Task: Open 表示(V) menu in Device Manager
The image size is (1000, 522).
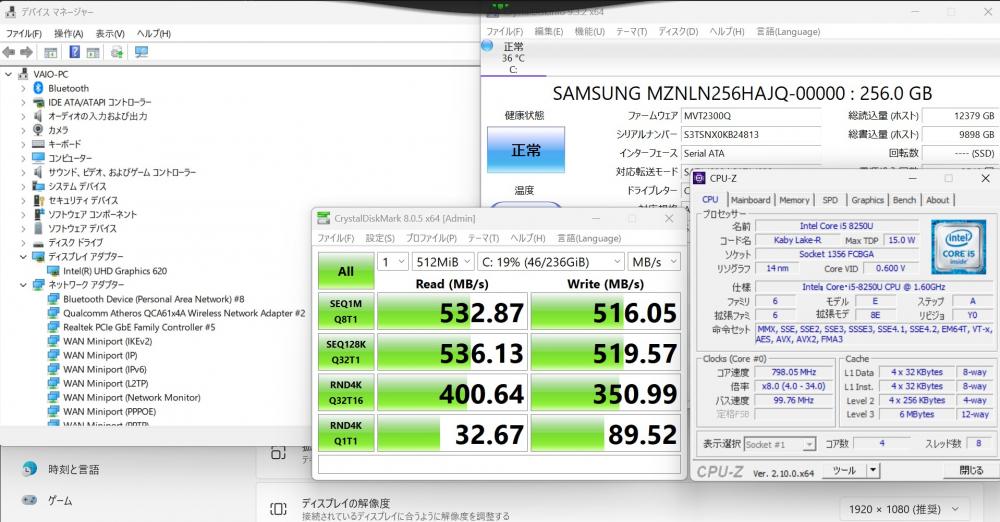Action: tap(110, 34)
